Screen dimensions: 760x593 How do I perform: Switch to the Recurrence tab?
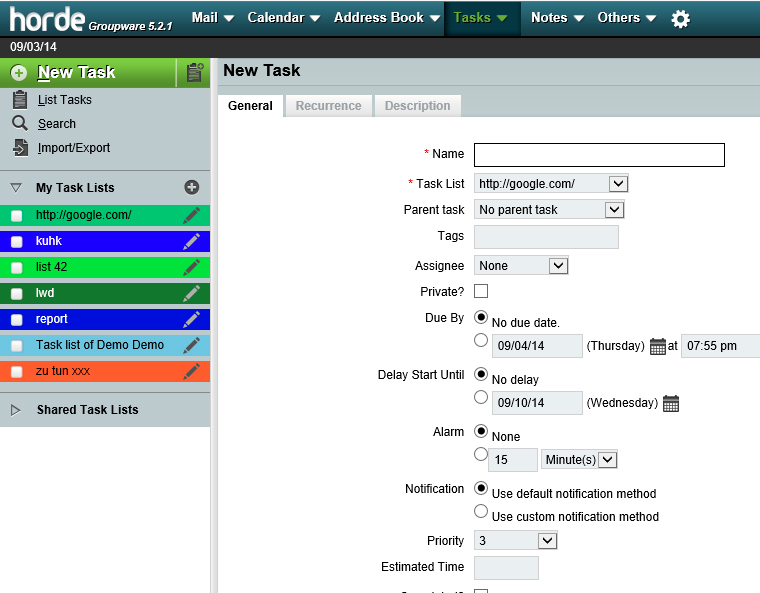click(x=328, y=106)
